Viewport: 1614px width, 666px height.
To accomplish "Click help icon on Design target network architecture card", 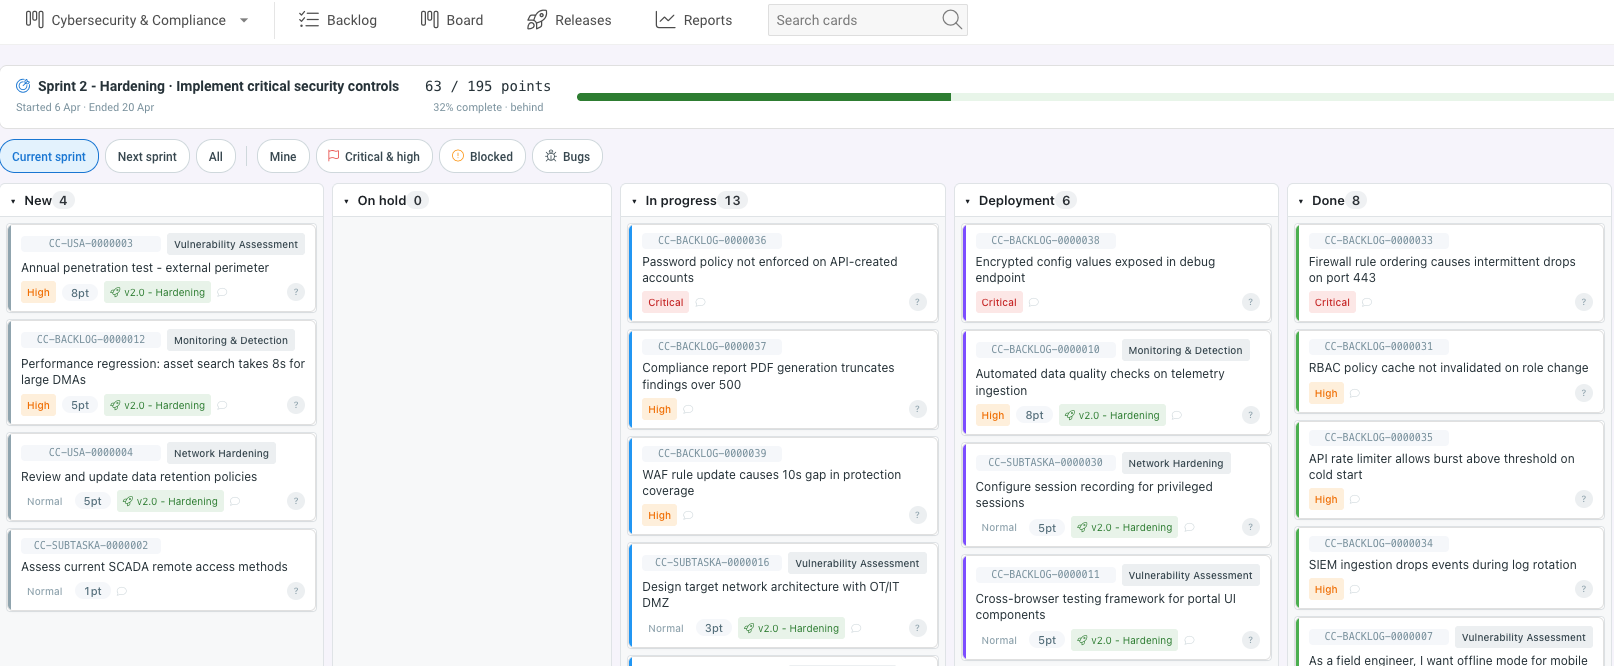I will 918,628.
